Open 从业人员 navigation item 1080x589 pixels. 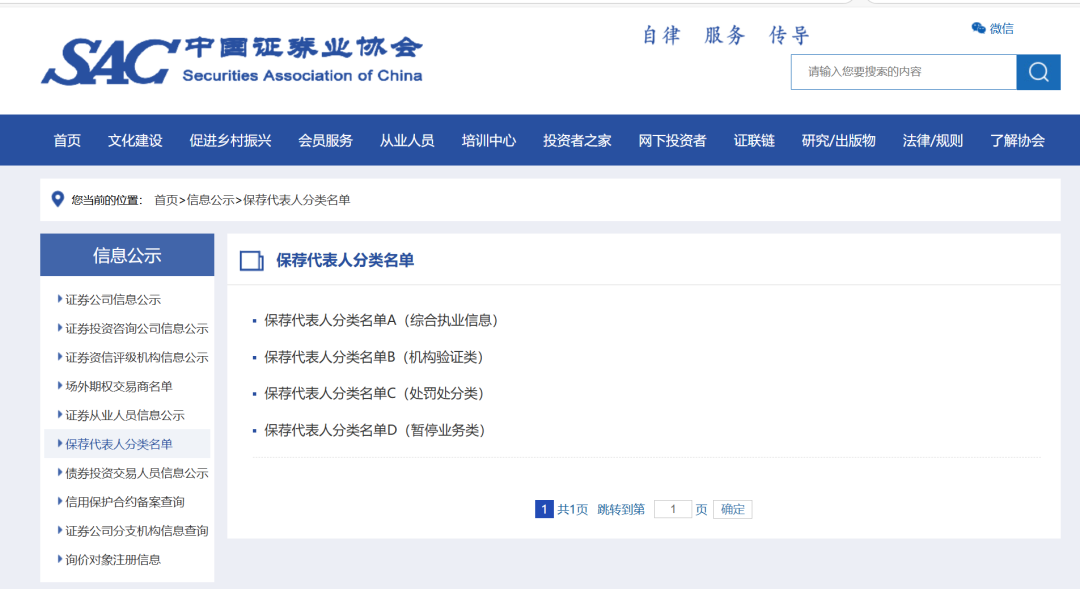pyautogui.click(x=407, y=141)
